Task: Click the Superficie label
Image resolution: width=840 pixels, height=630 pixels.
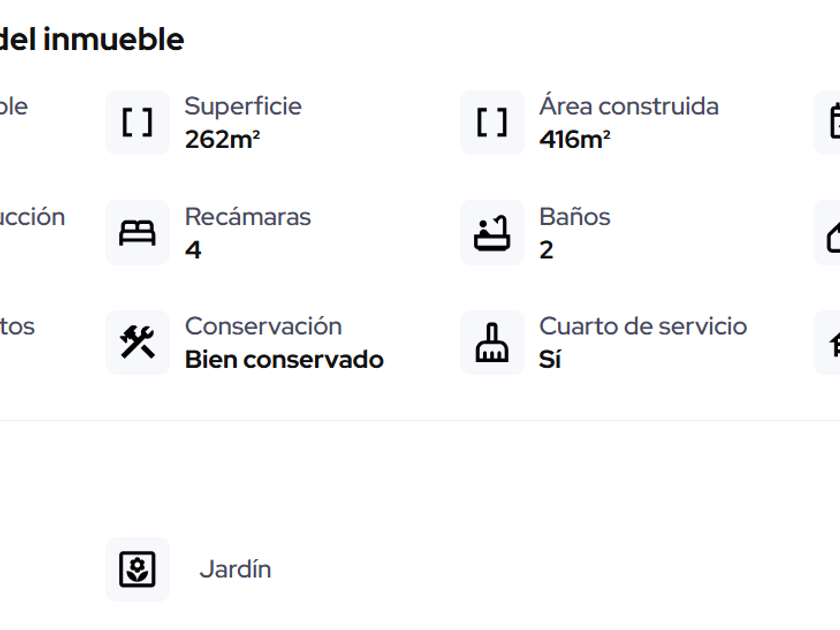Action: click(x=243, y=106)
